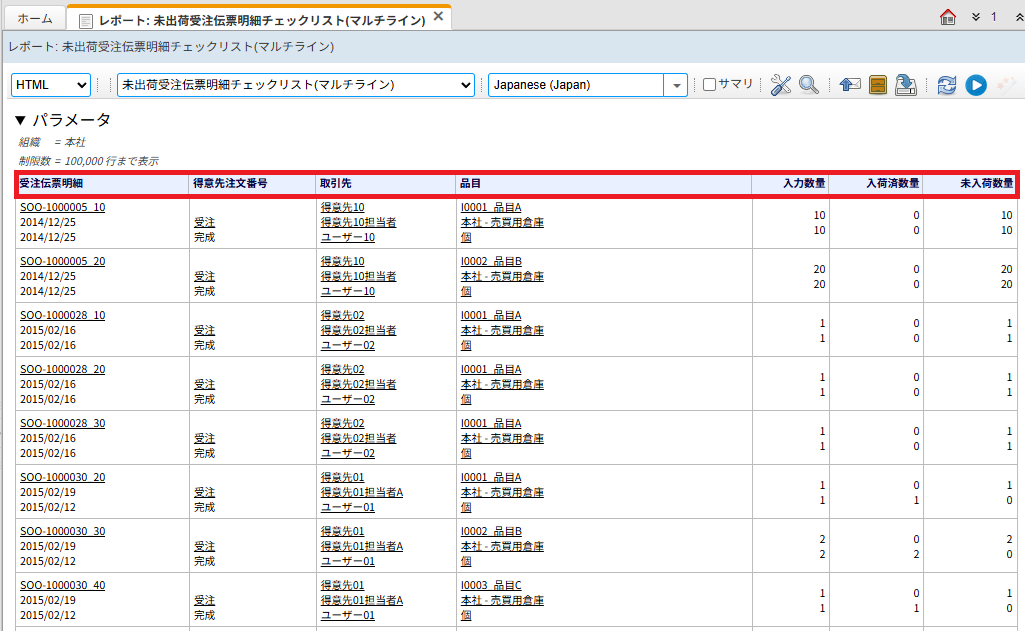This screenshot has width=1025, height=631.
Task: Open the HTML output format dropdown
Action: pyautogui.click(x=51, y=85)
